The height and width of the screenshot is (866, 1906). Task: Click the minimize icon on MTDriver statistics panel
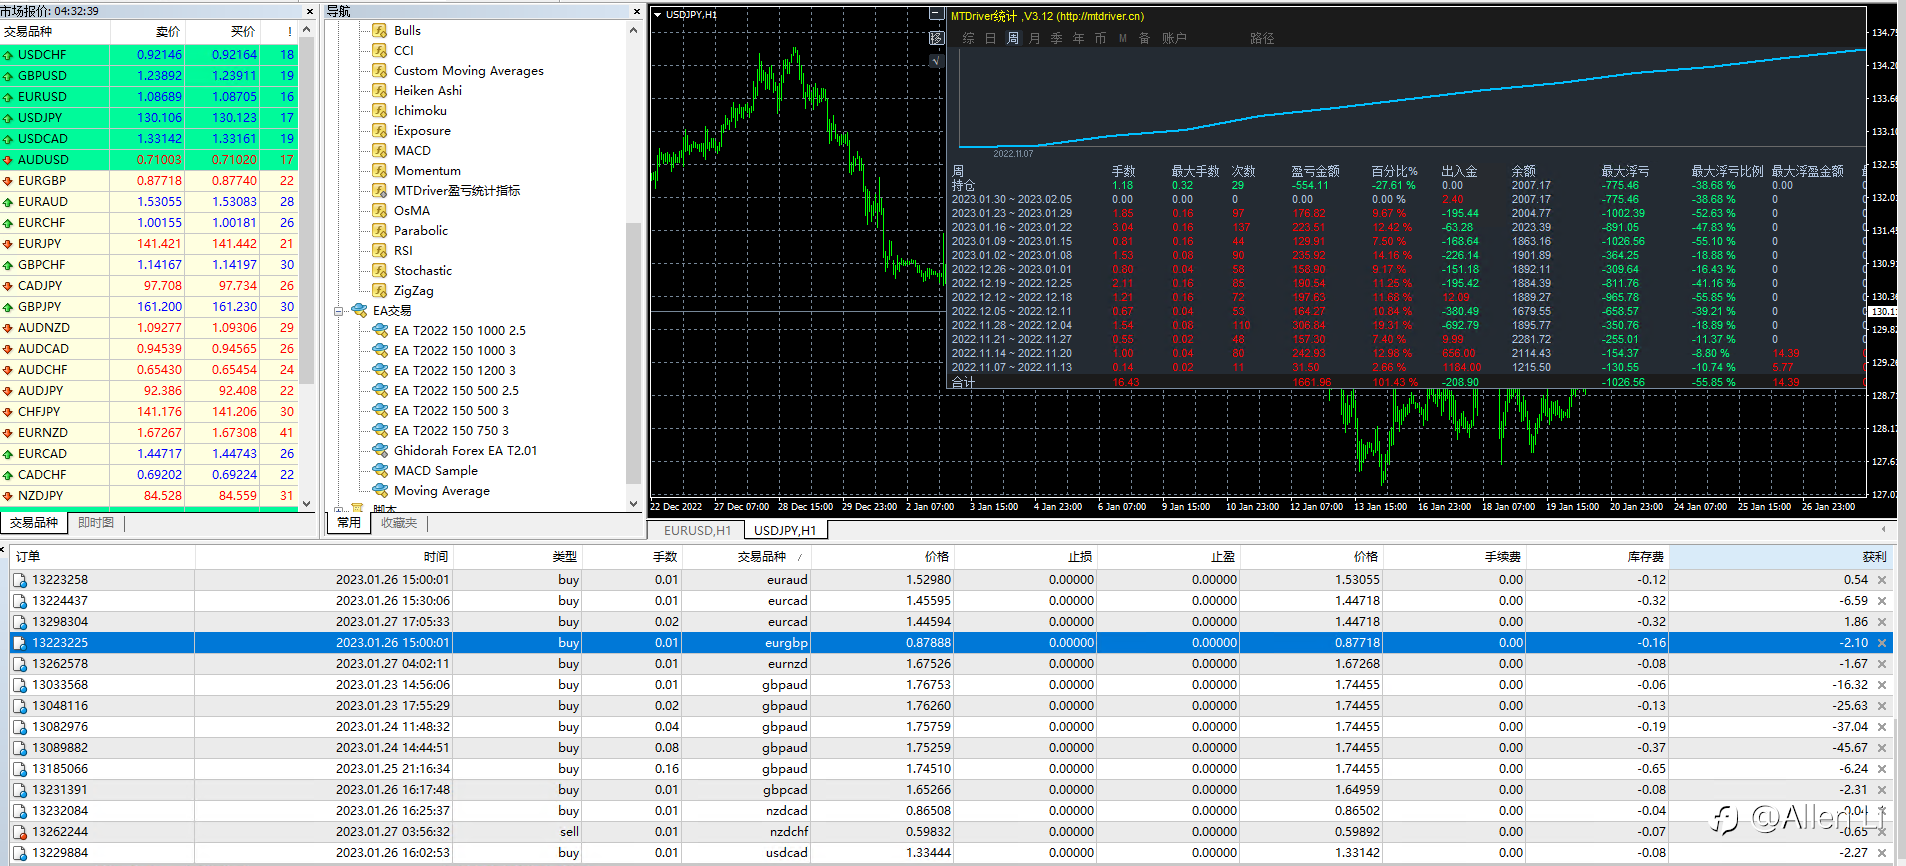pyautogui.click(x=936, y=15)
